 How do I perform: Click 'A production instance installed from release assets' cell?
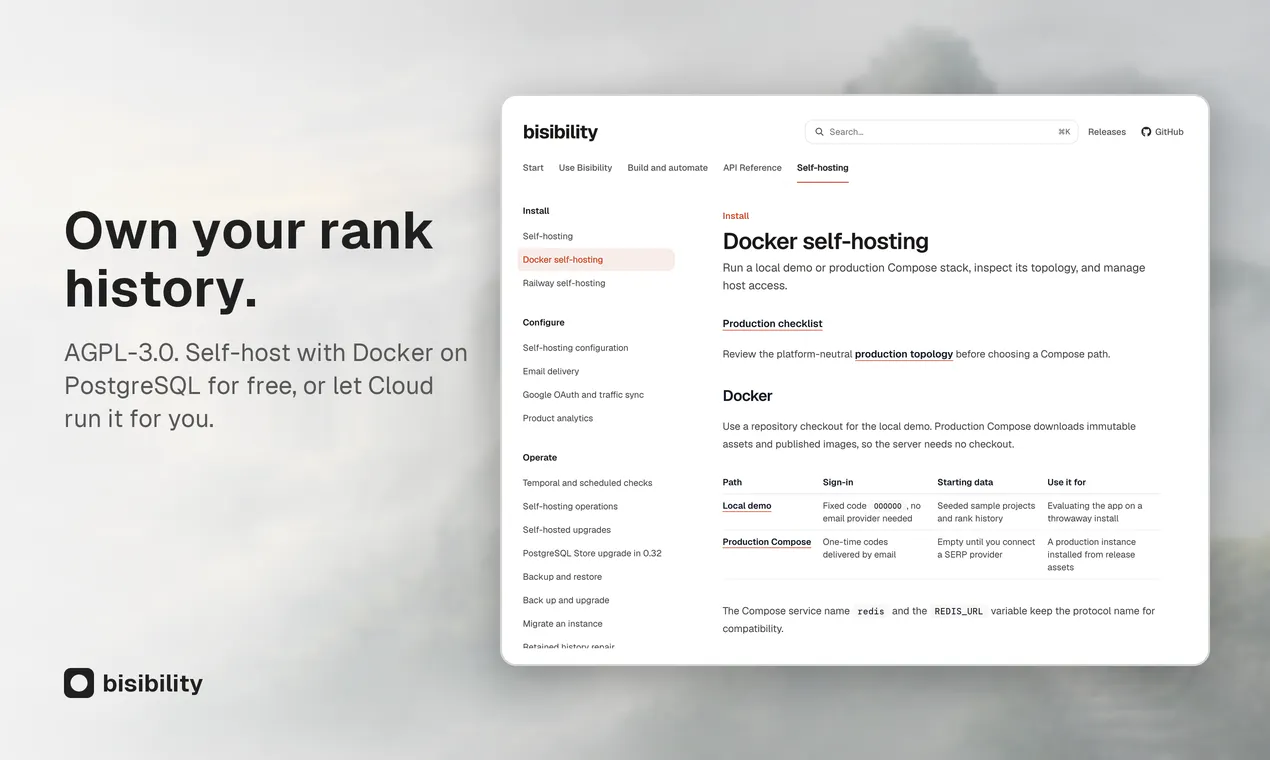pyautogui.click(x=1092, y=554)
